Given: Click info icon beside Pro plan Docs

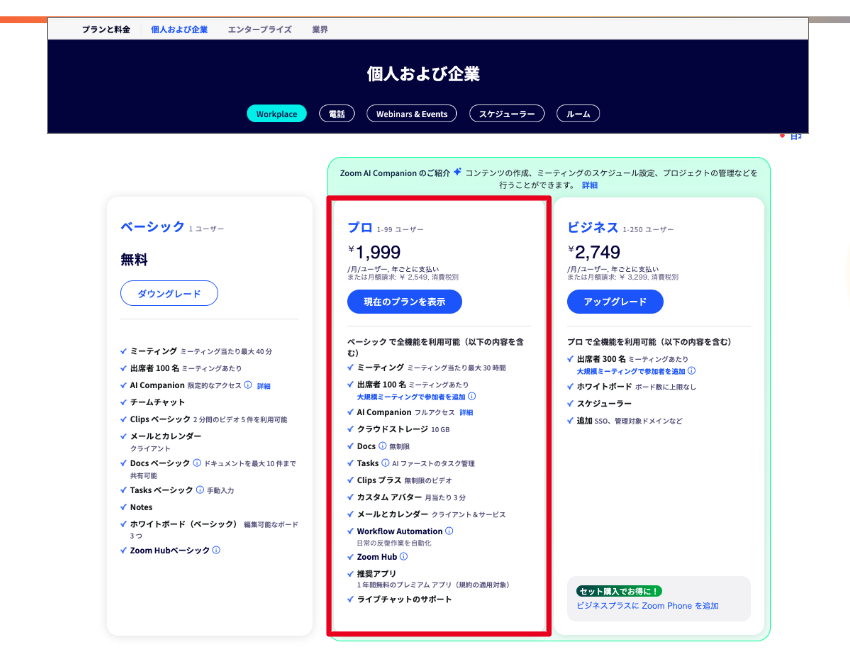Looking at the screenshot, I should click(x=383, y=446).
